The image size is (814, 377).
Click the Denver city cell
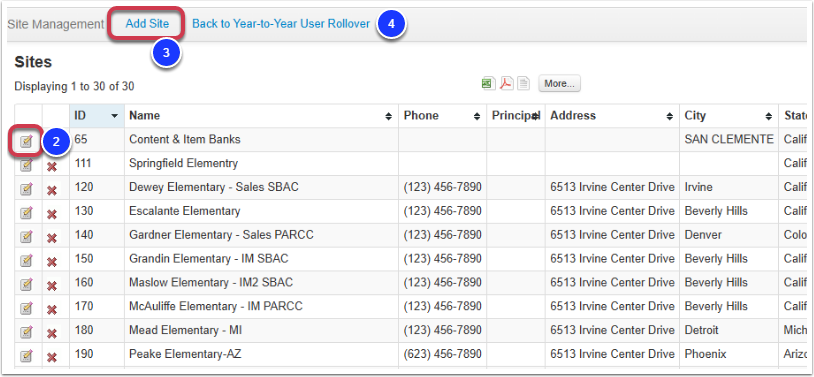click(729, 235)
